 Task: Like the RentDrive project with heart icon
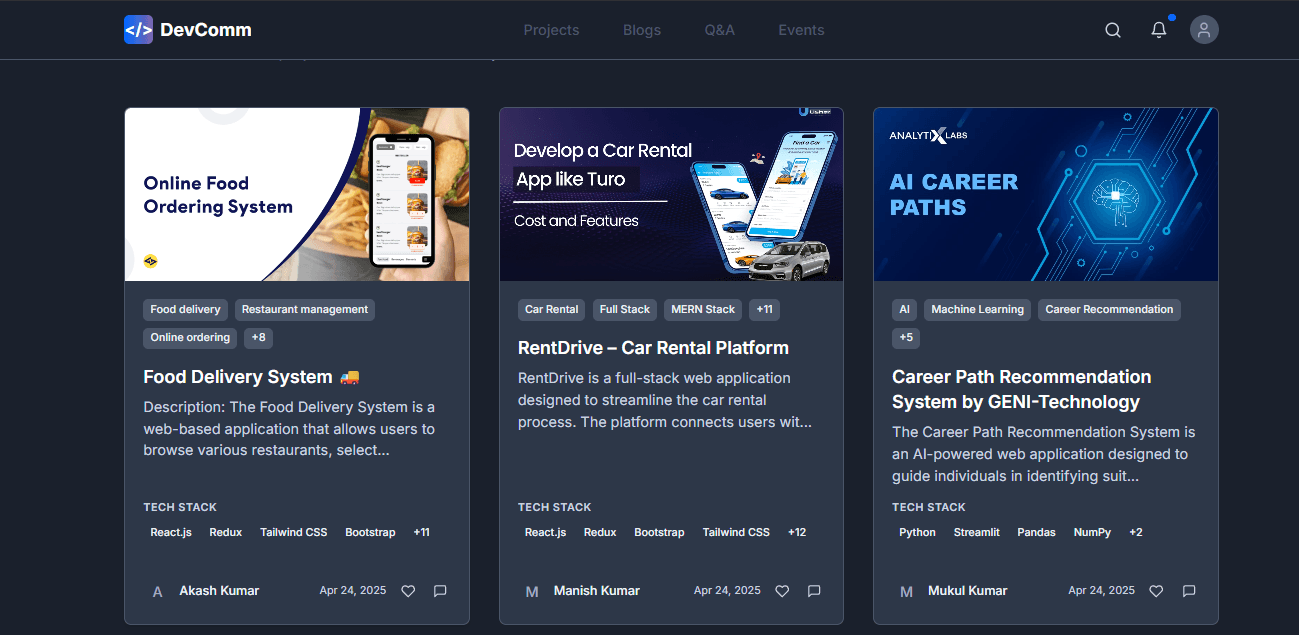782,591
